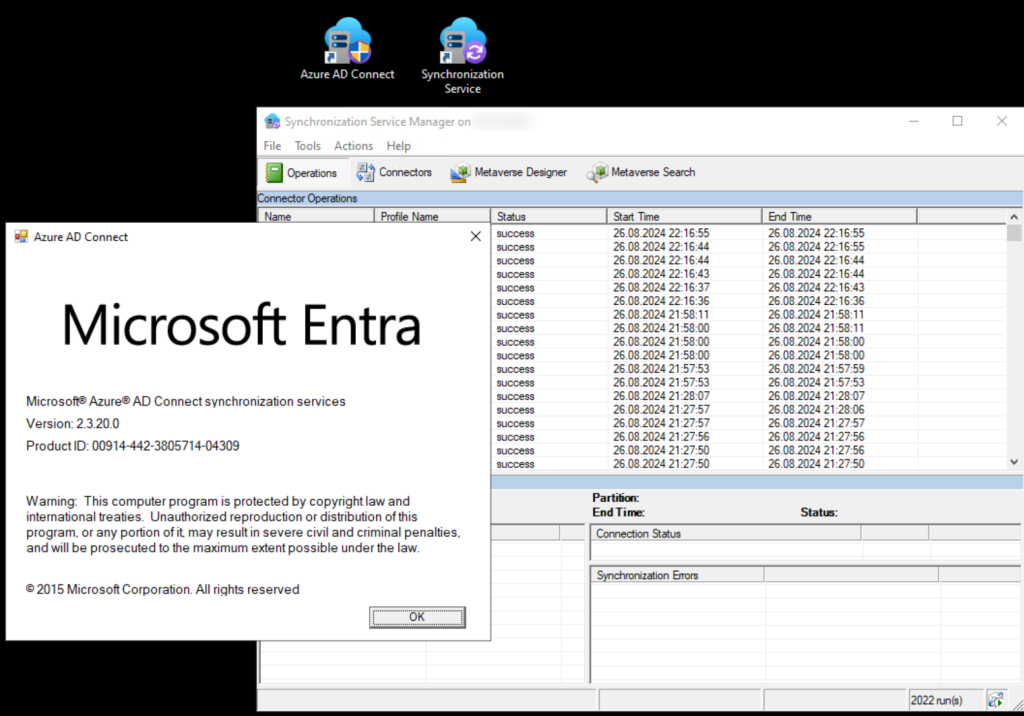Click the operations list scrollbar thumb
Viewport: 1024px width, 716px height.
(x=1014, y=233)
